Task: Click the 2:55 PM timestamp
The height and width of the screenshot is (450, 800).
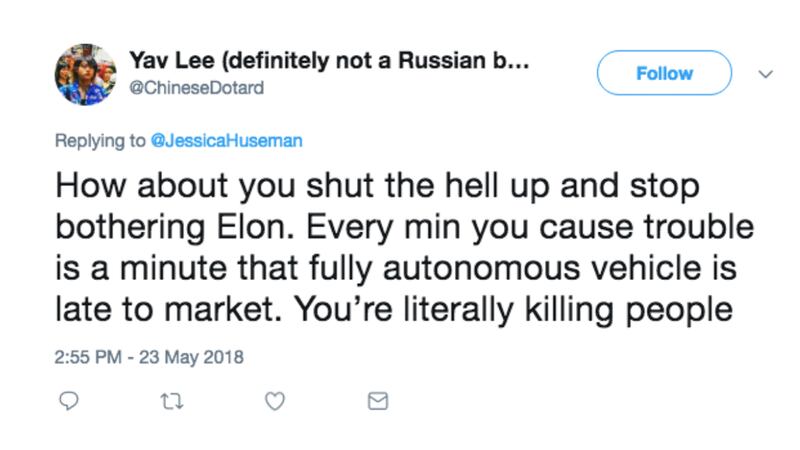Action: pyautogui.click(x=89, y=356)
